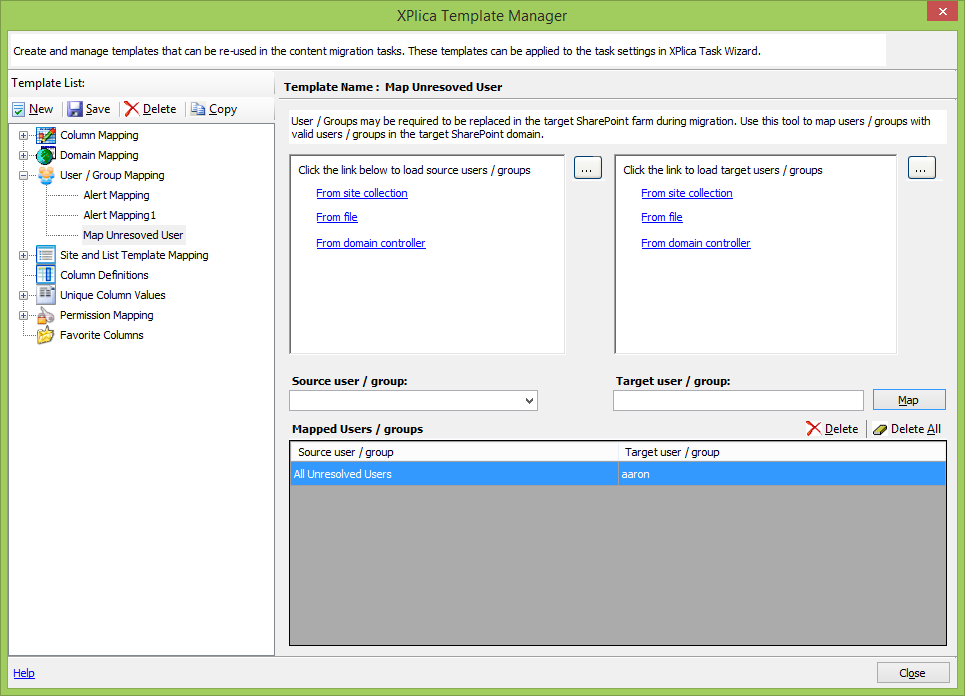Open the Help link
965x696 pixels.
coord(24,673)
